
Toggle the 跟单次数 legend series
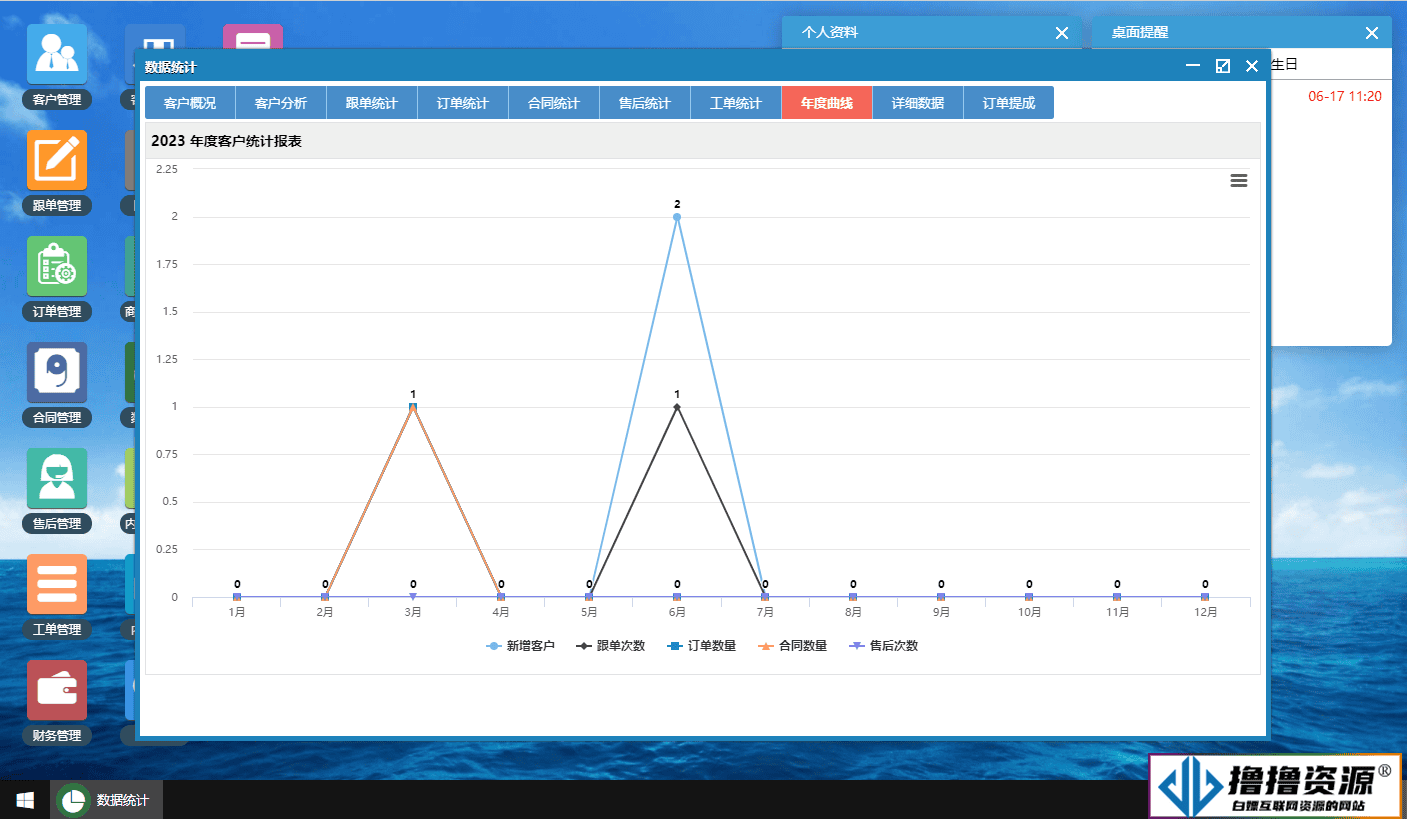pos(611,646)
